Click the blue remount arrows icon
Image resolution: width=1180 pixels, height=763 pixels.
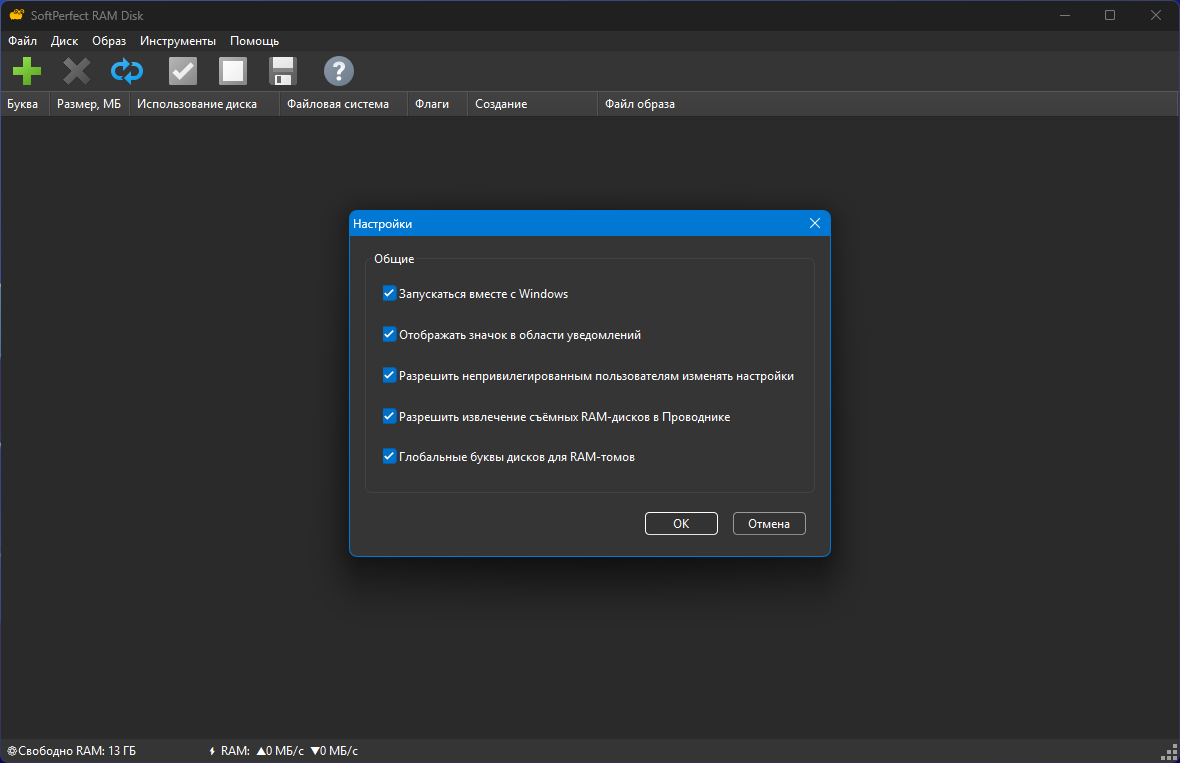(x=126, y=71)
